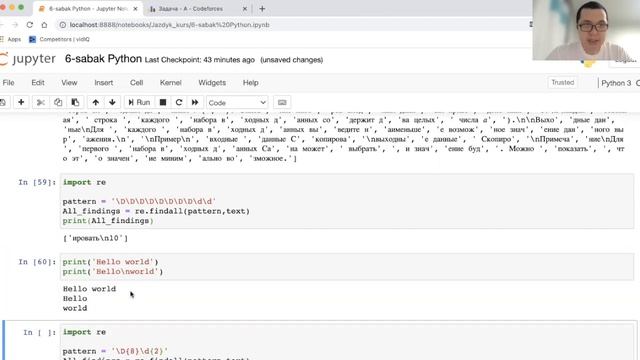The width and height of the screenshot is (640, 360).
Task: Run the selected cell
Action: (x=139, y=102)
